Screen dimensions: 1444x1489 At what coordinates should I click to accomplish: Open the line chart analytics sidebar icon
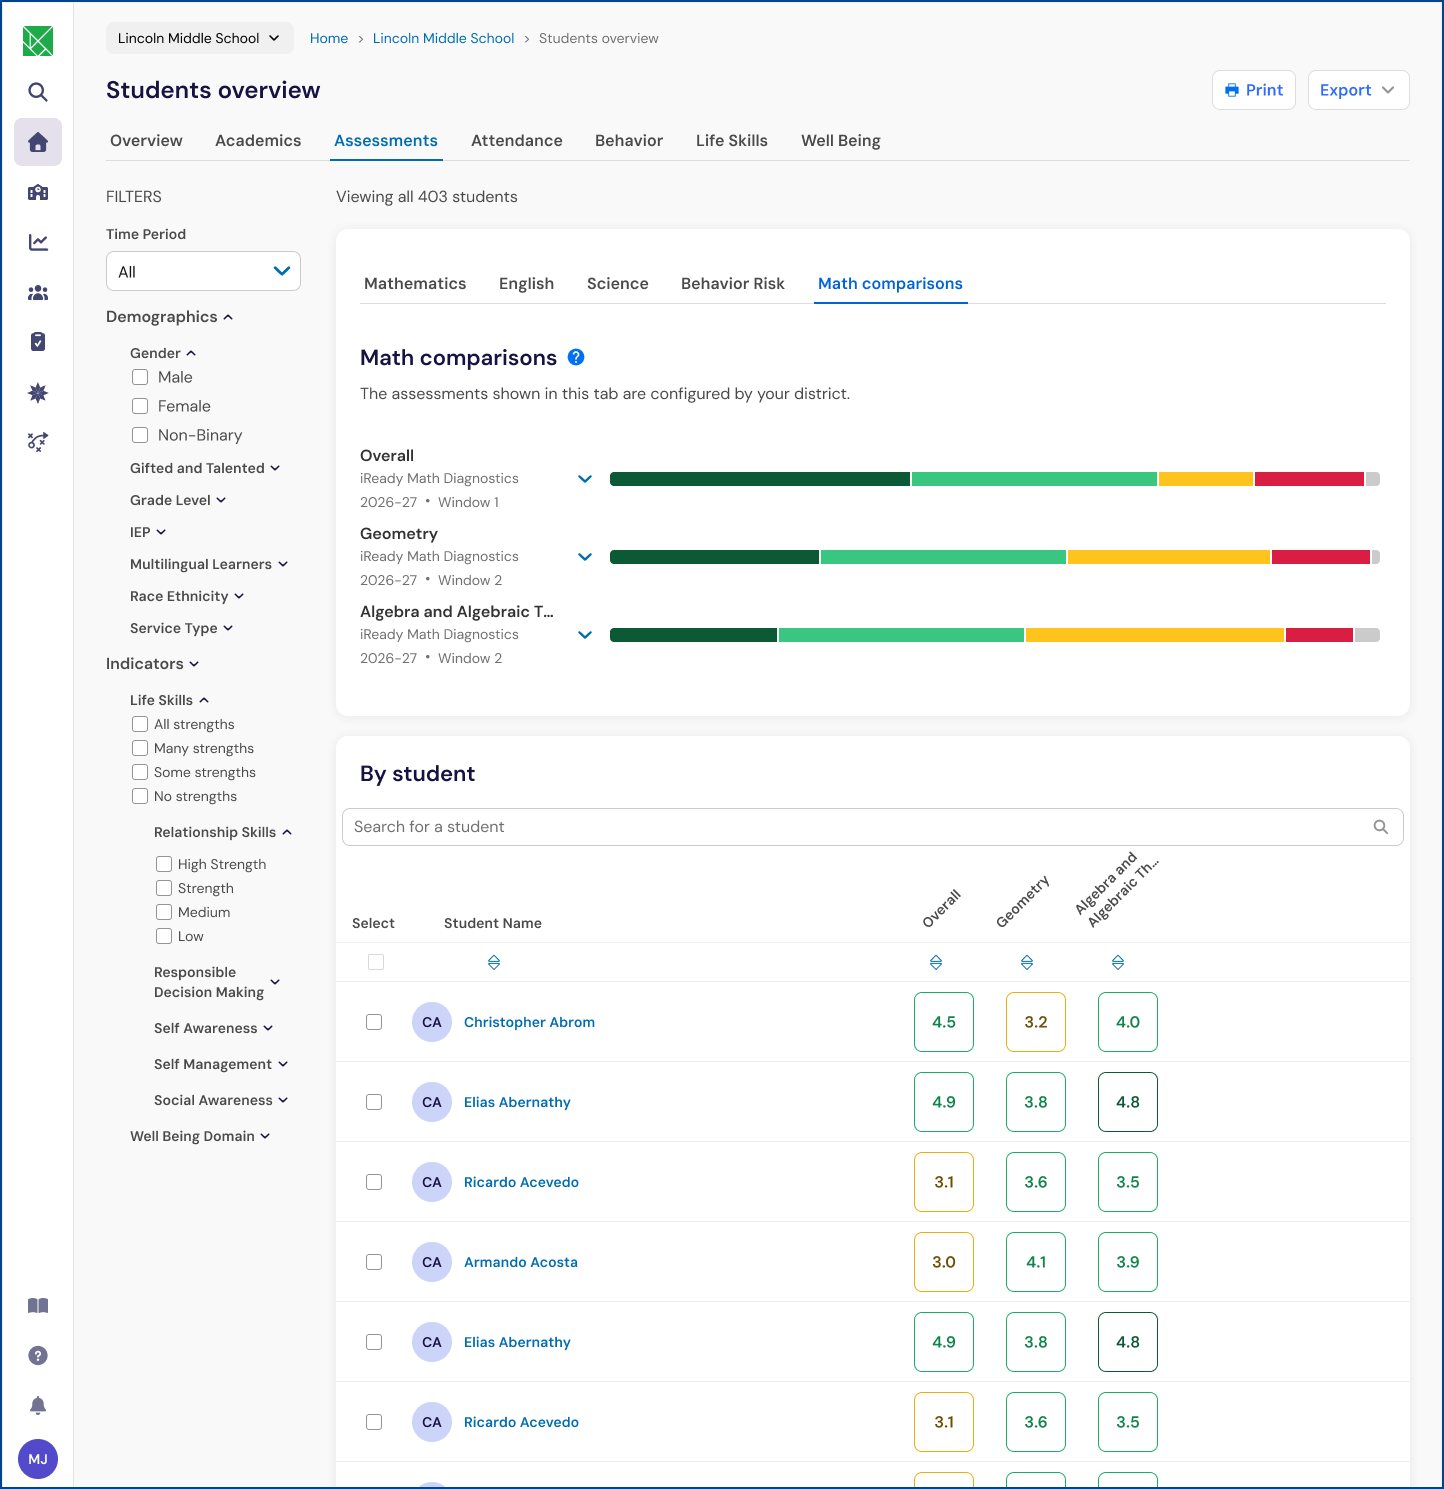tap(38, 242)
